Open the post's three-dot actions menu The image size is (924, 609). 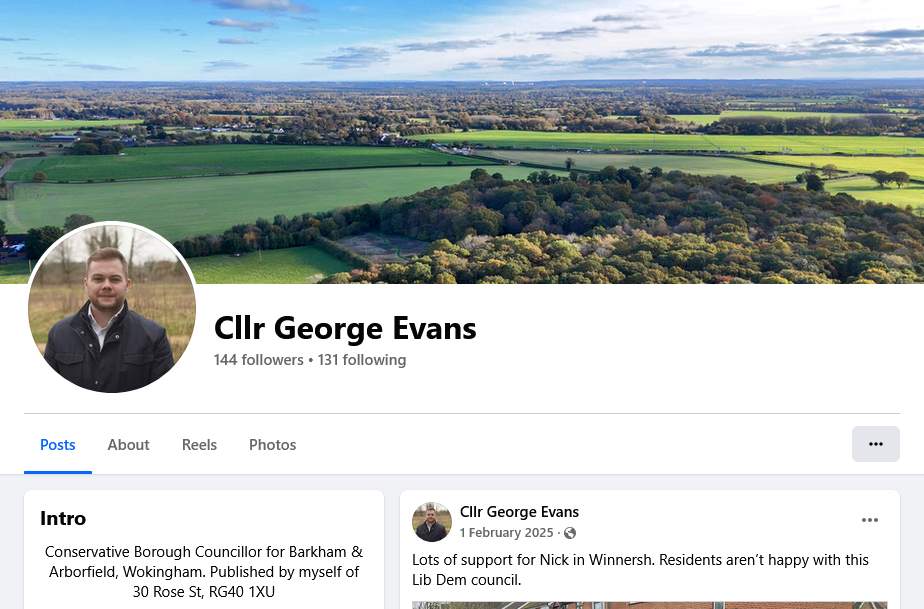[x=870, y=520]
